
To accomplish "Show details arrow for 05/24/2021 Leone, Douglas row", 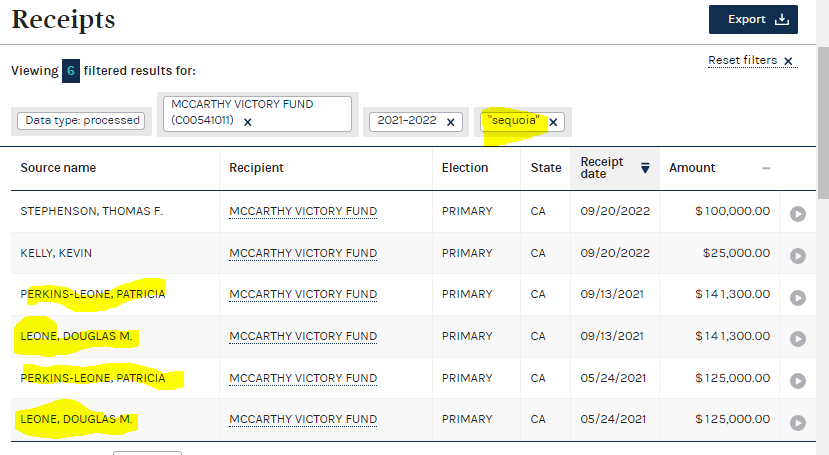I will (798, 423).
